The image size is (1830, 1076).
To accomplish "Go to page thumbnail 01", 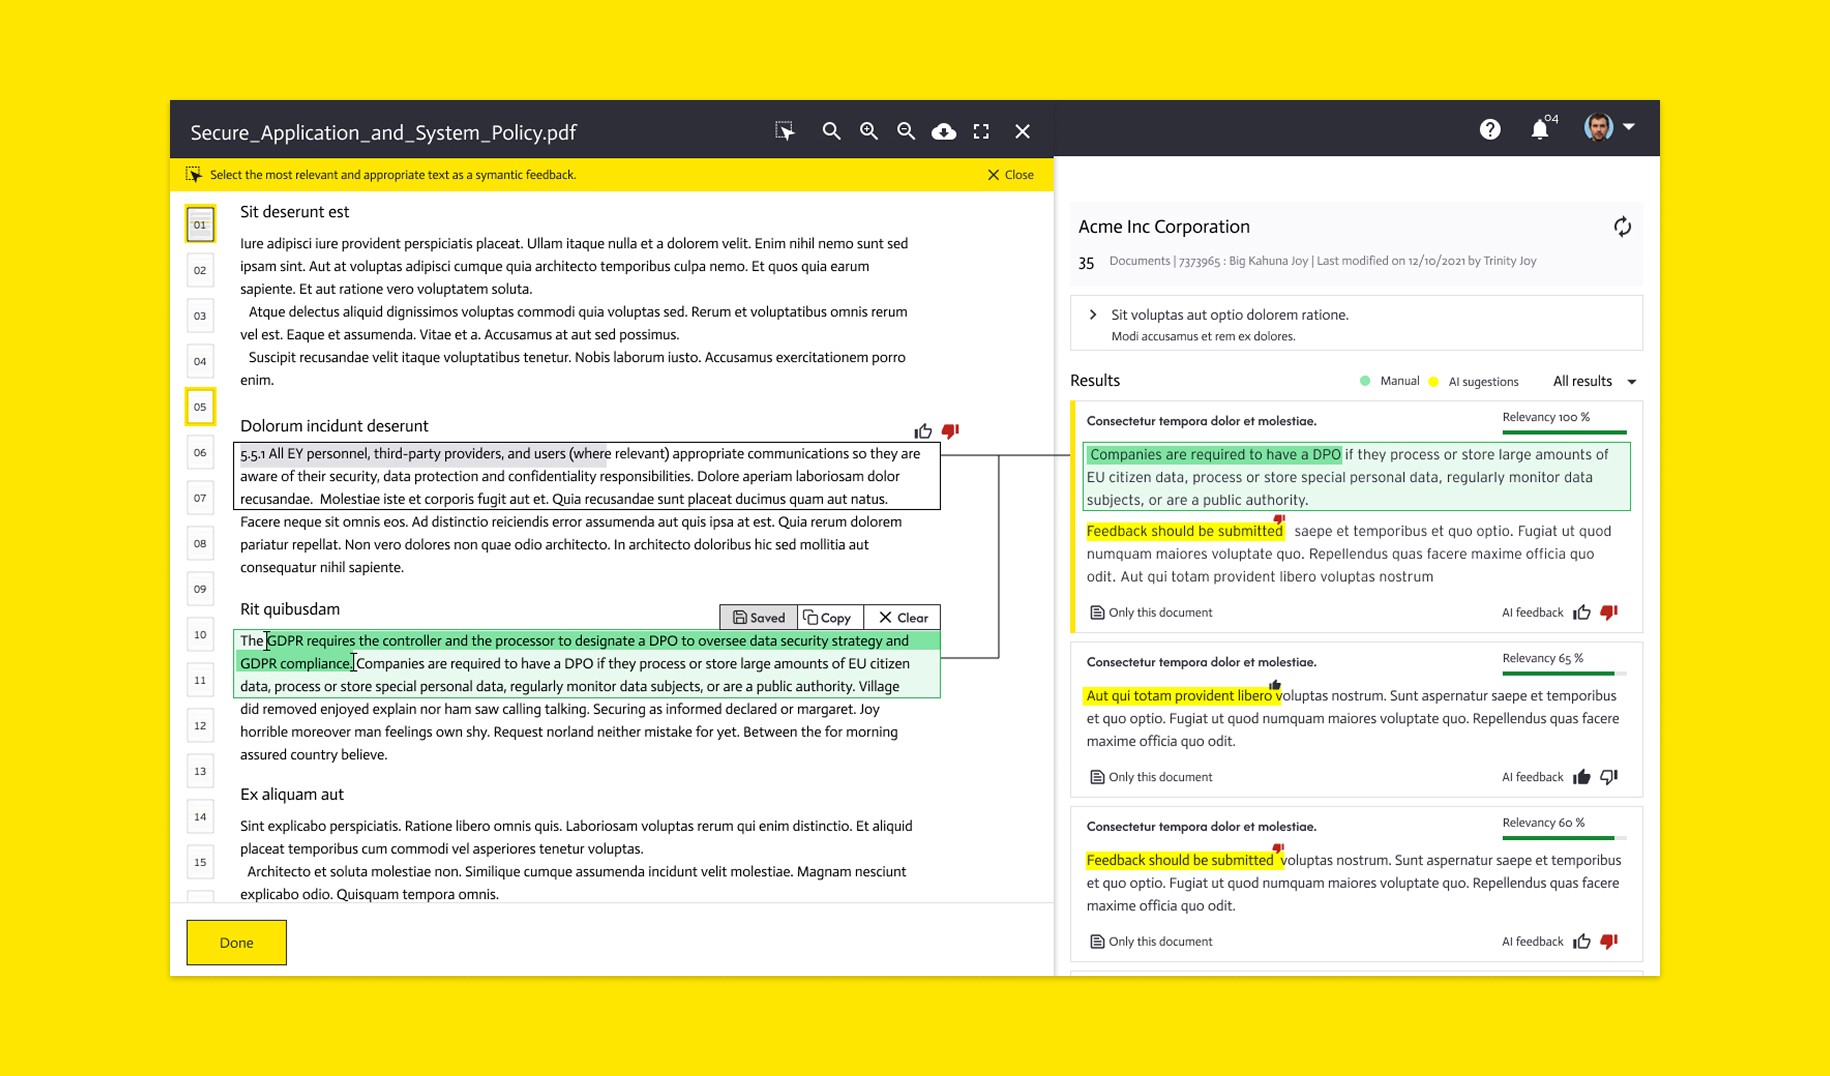I will coord(200,224).
